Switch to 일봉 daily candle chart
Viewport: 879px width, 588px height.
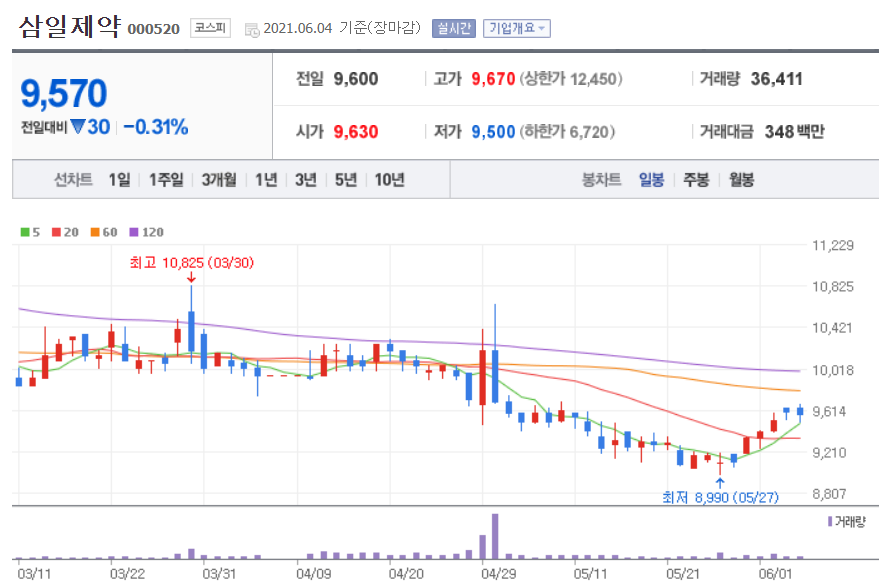coord(651,180)
